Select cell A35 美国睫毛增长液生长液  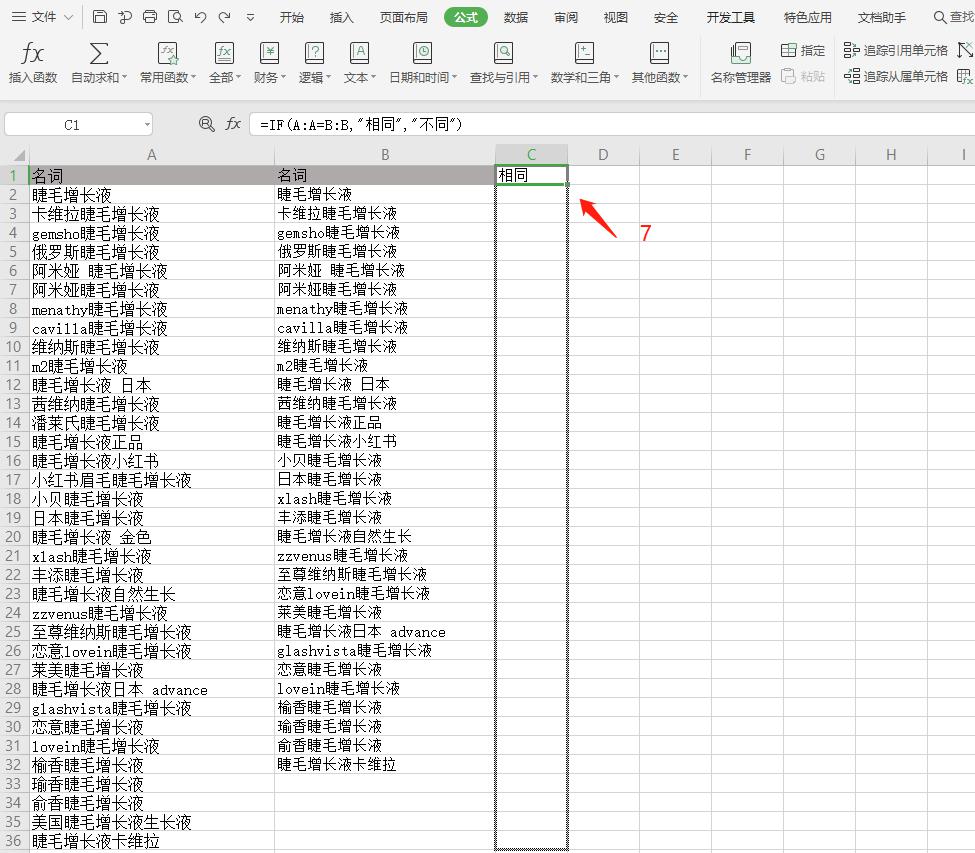(151, 822)
